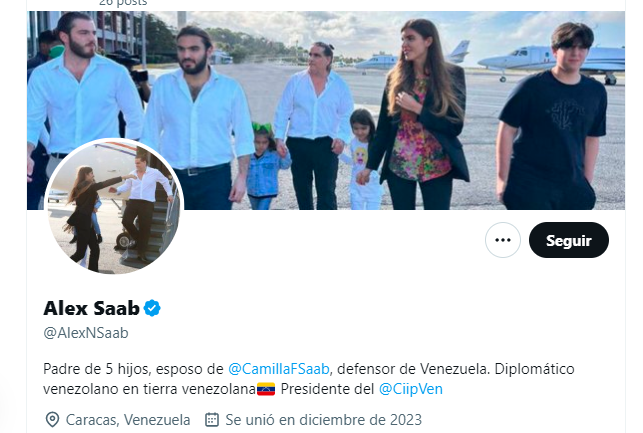The height and width of the screenshot is (433, 643).
Task: Click the location pin icon
Action: 52,420
